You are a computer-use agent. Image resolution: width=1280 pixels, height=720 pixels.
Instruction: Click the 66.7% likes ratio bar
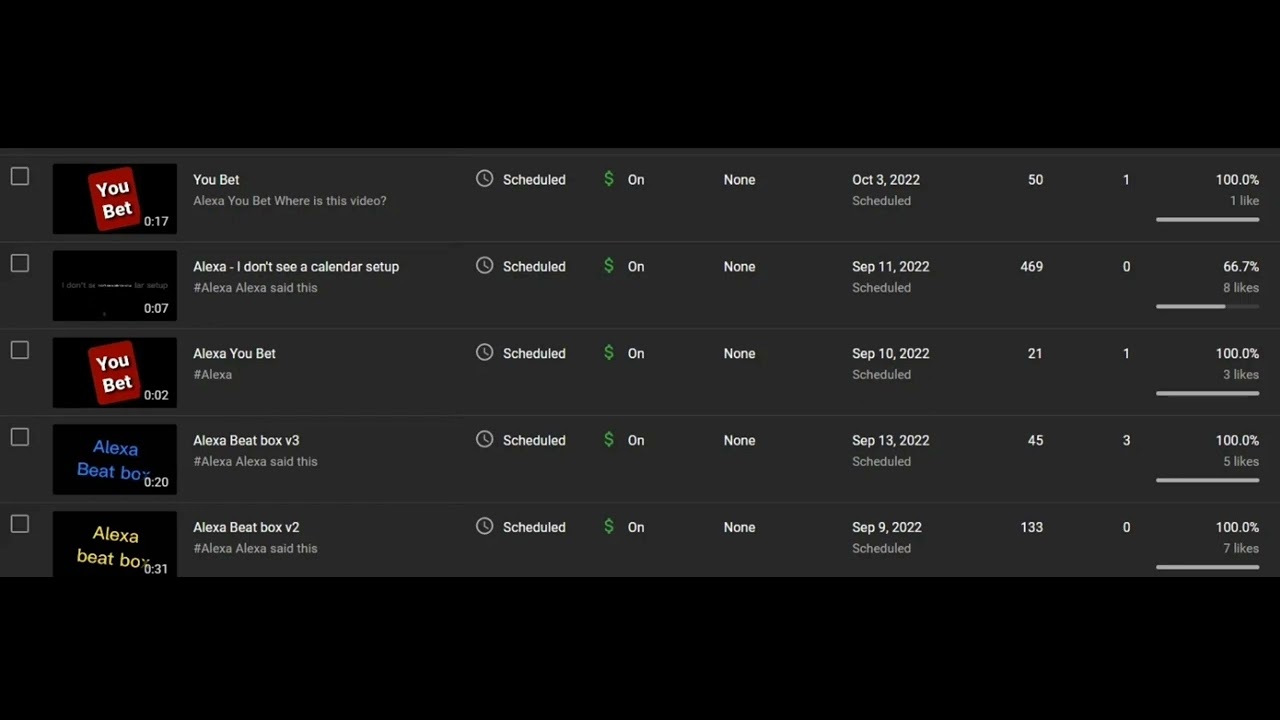(x=1207, y=306)
